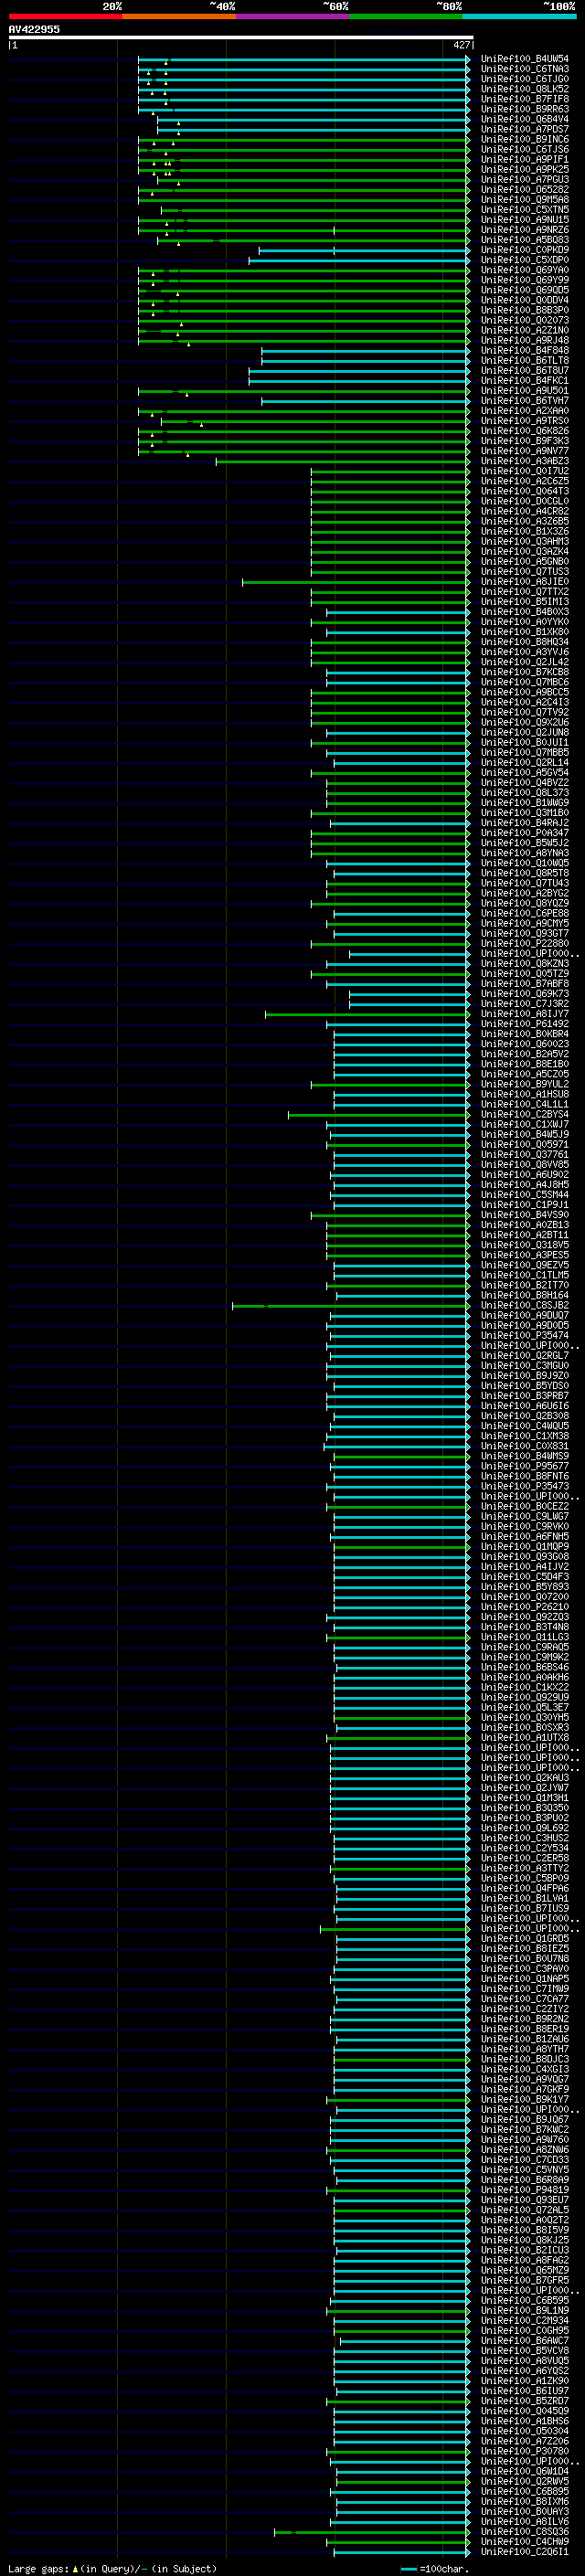Select the UniRef100_C8SQ36 label
The height and width of the screenshot is (2576, 585).
coord(525,2531)
